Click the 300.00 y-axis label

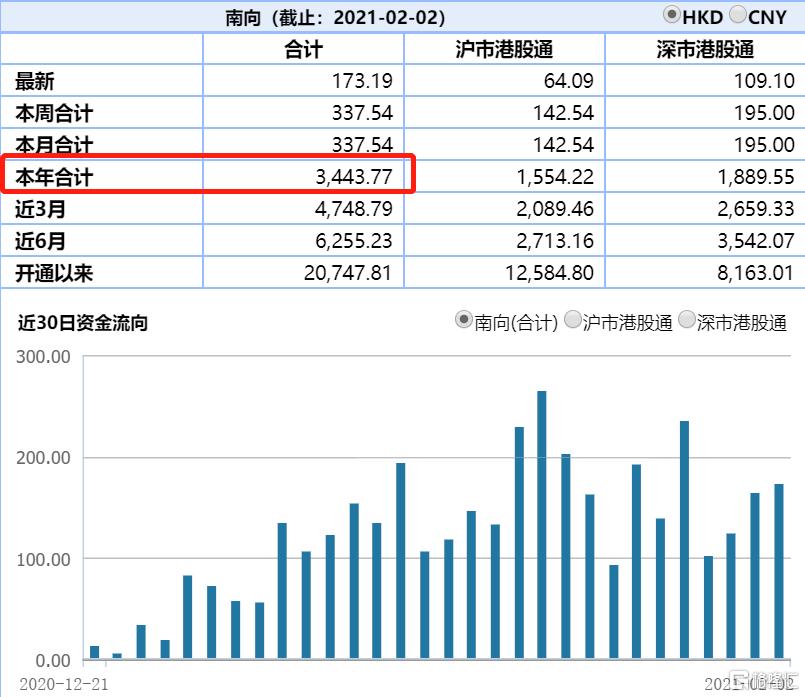(x=43, y=357)
